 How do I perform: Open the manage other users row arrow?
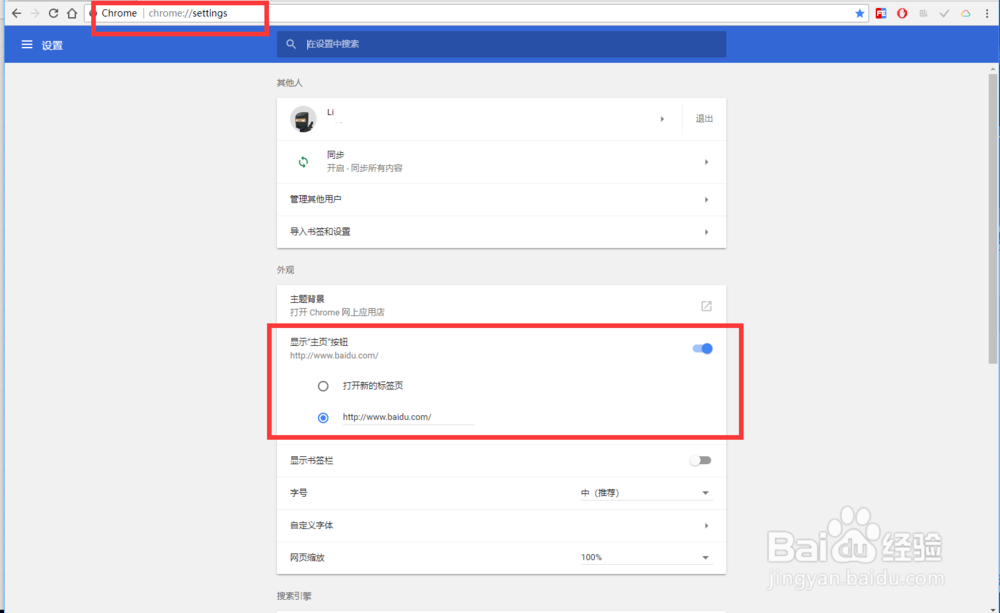pyautogui.click(x=706, y=200)
